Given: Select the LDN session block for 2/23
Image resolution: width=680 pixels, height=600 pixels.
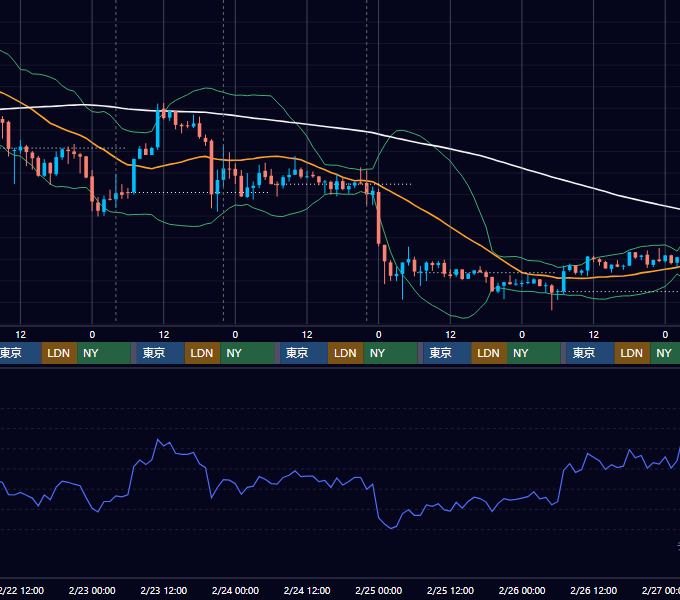Looking at the screenshot, I should [203, 353].
